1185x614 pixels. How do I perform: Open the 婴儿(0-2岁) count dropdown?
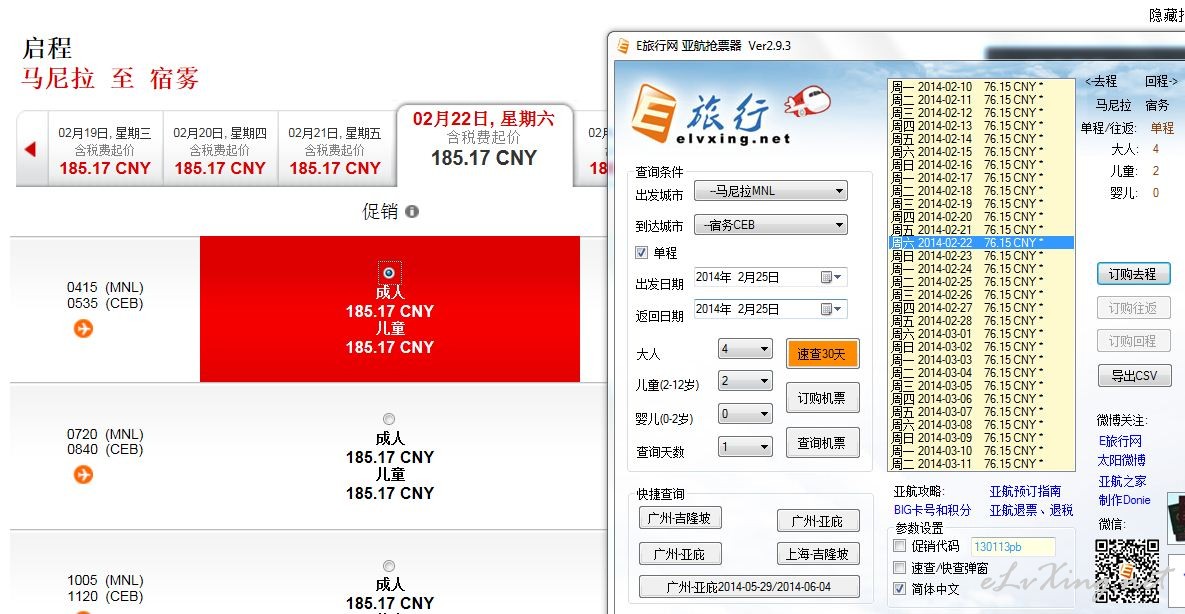coord(745,414)
